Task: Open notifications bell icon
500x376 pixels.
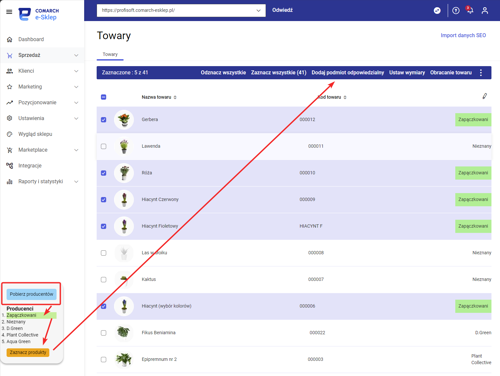Action: click(470, 10)
